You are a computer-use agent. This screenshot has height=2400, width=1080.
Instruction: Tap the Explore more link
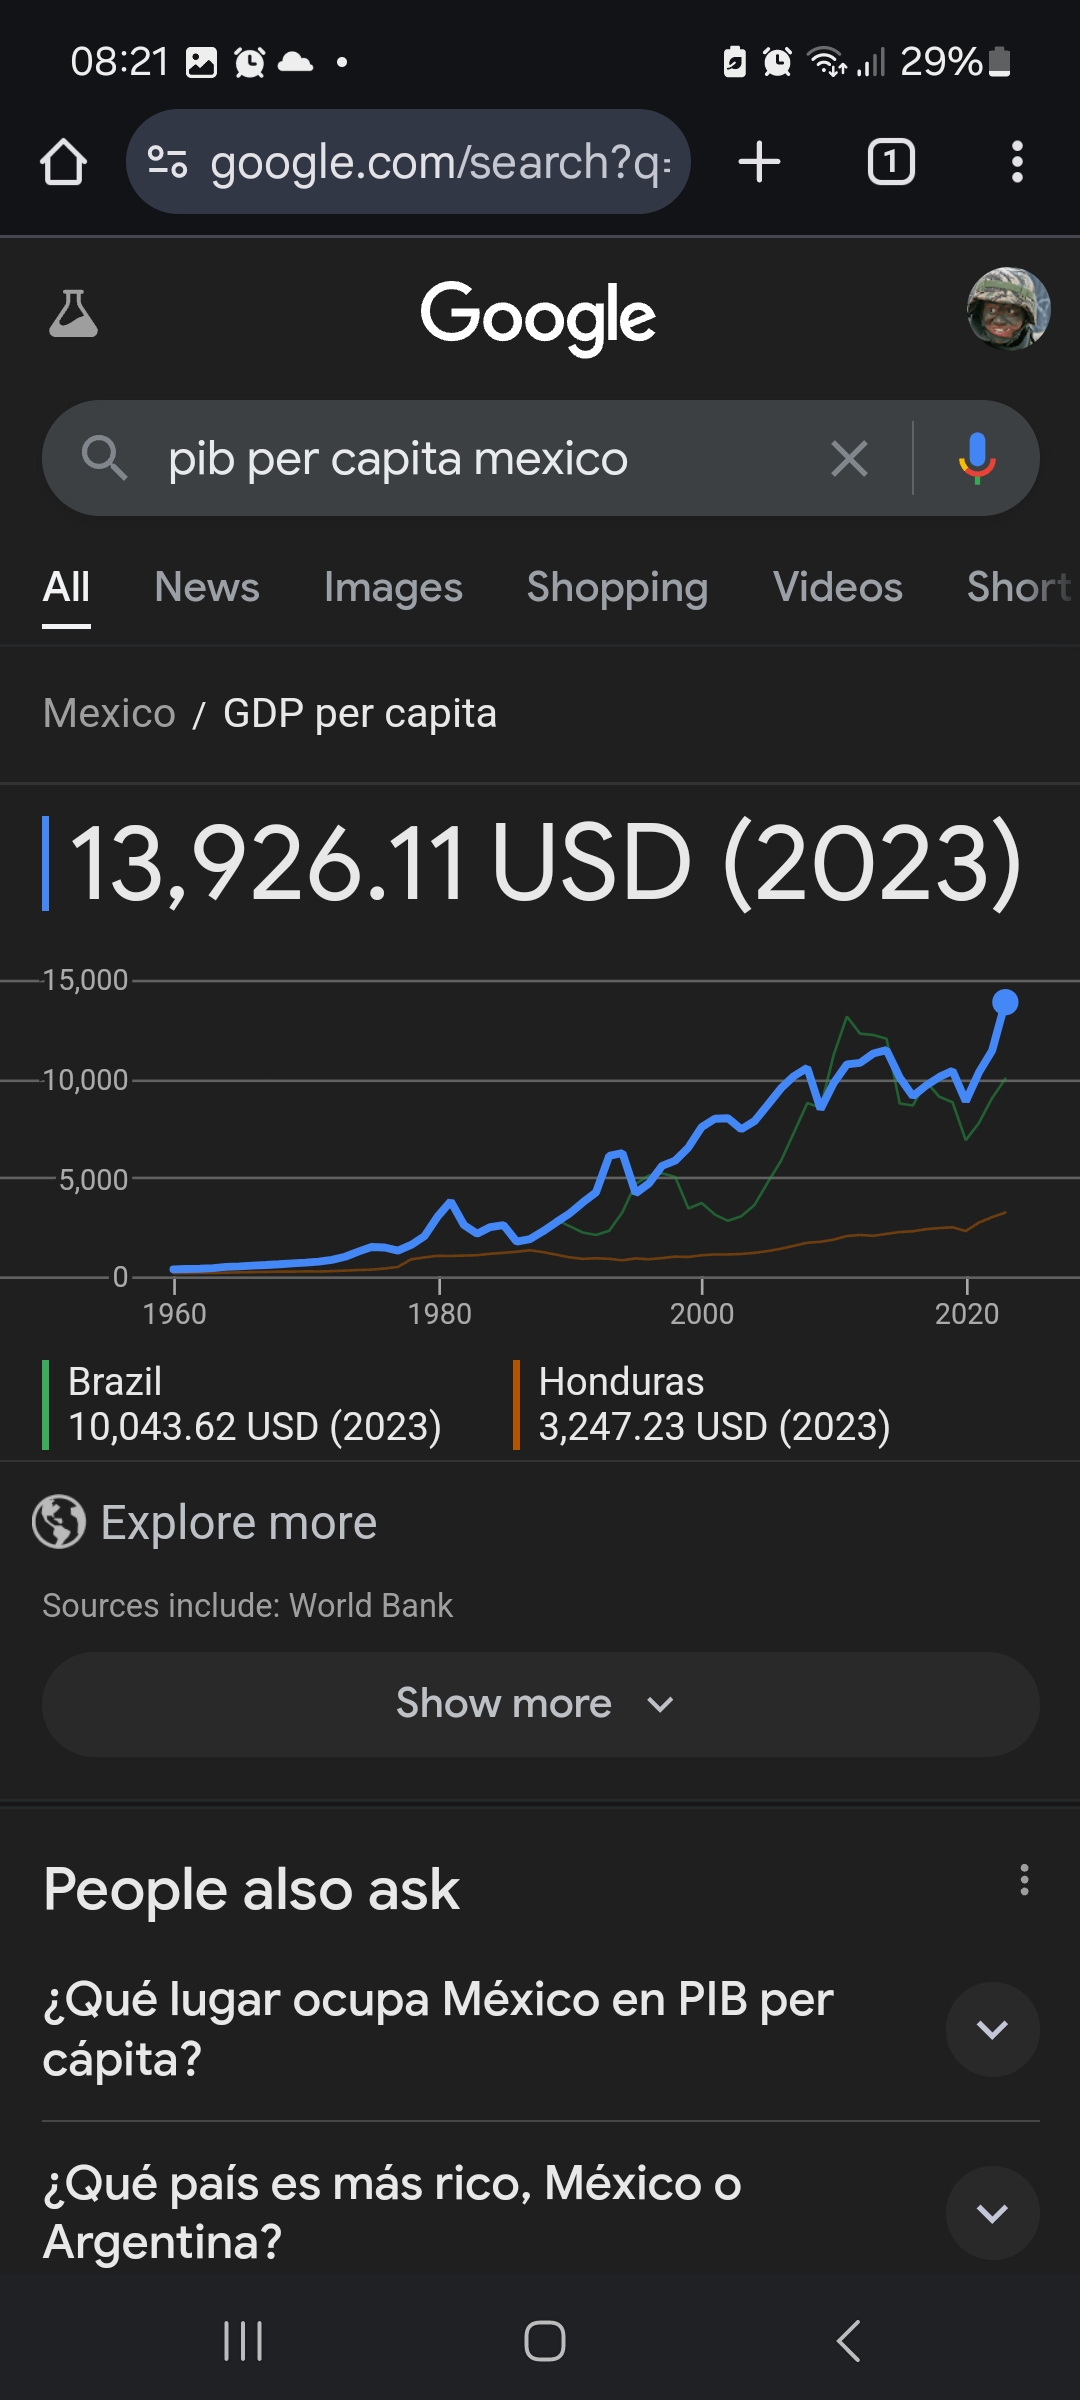pos(238,1523)
